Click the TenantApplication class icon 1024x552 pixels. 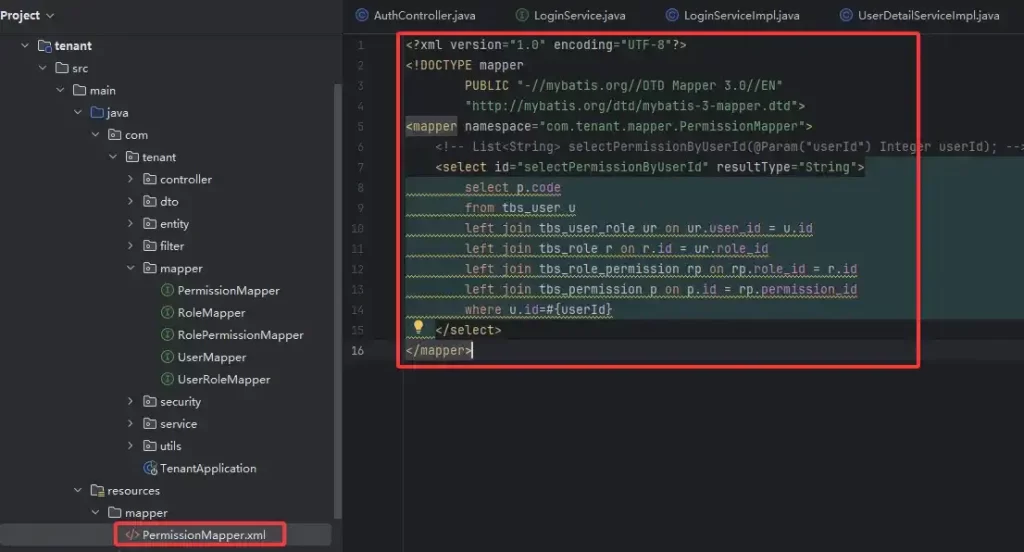click(151, 468)
